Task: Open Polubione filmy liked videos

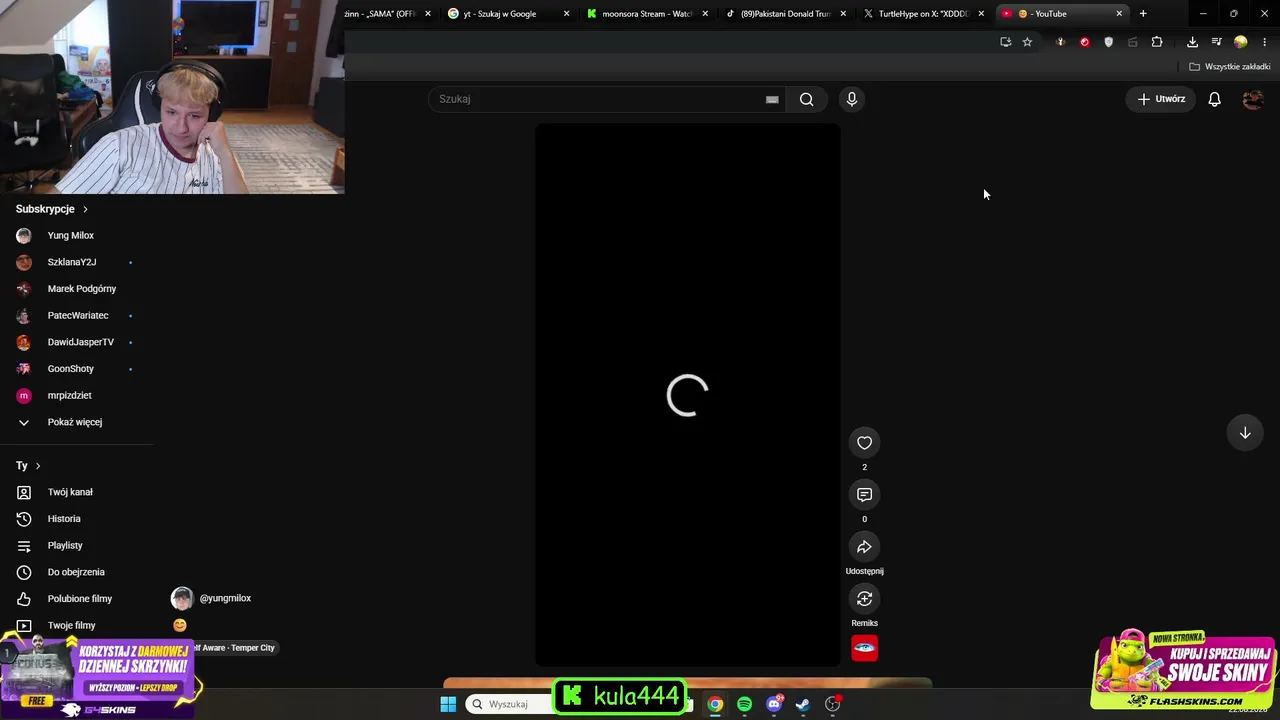Action: coord(80,599)
